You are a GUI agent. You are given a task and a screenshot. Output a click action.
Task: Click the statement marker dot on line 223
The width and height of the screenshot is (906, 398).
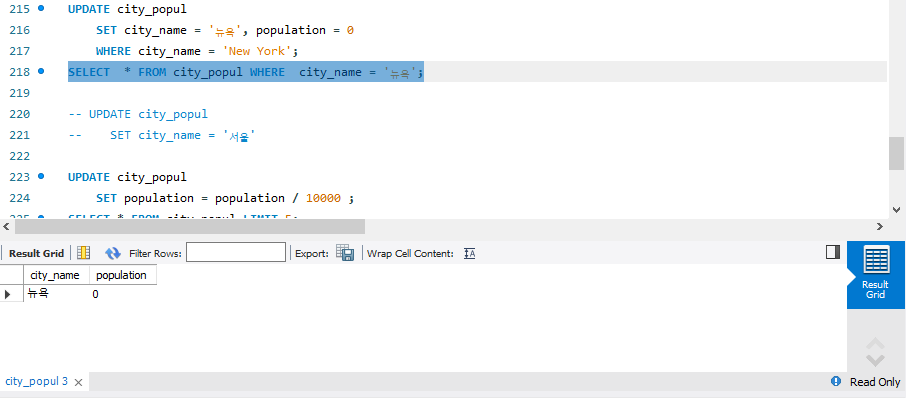[40, 176]
